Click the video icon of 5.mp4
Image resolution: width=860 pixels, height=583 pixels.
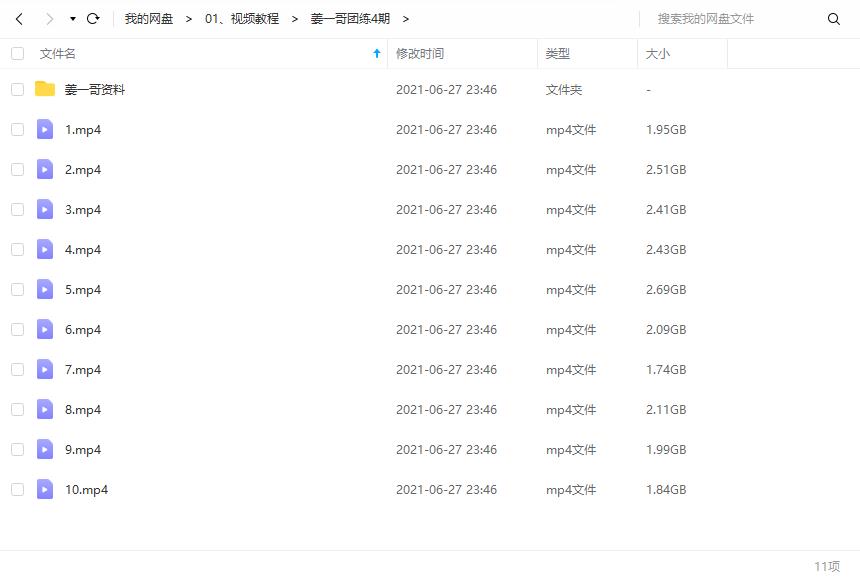coord(45,290)
